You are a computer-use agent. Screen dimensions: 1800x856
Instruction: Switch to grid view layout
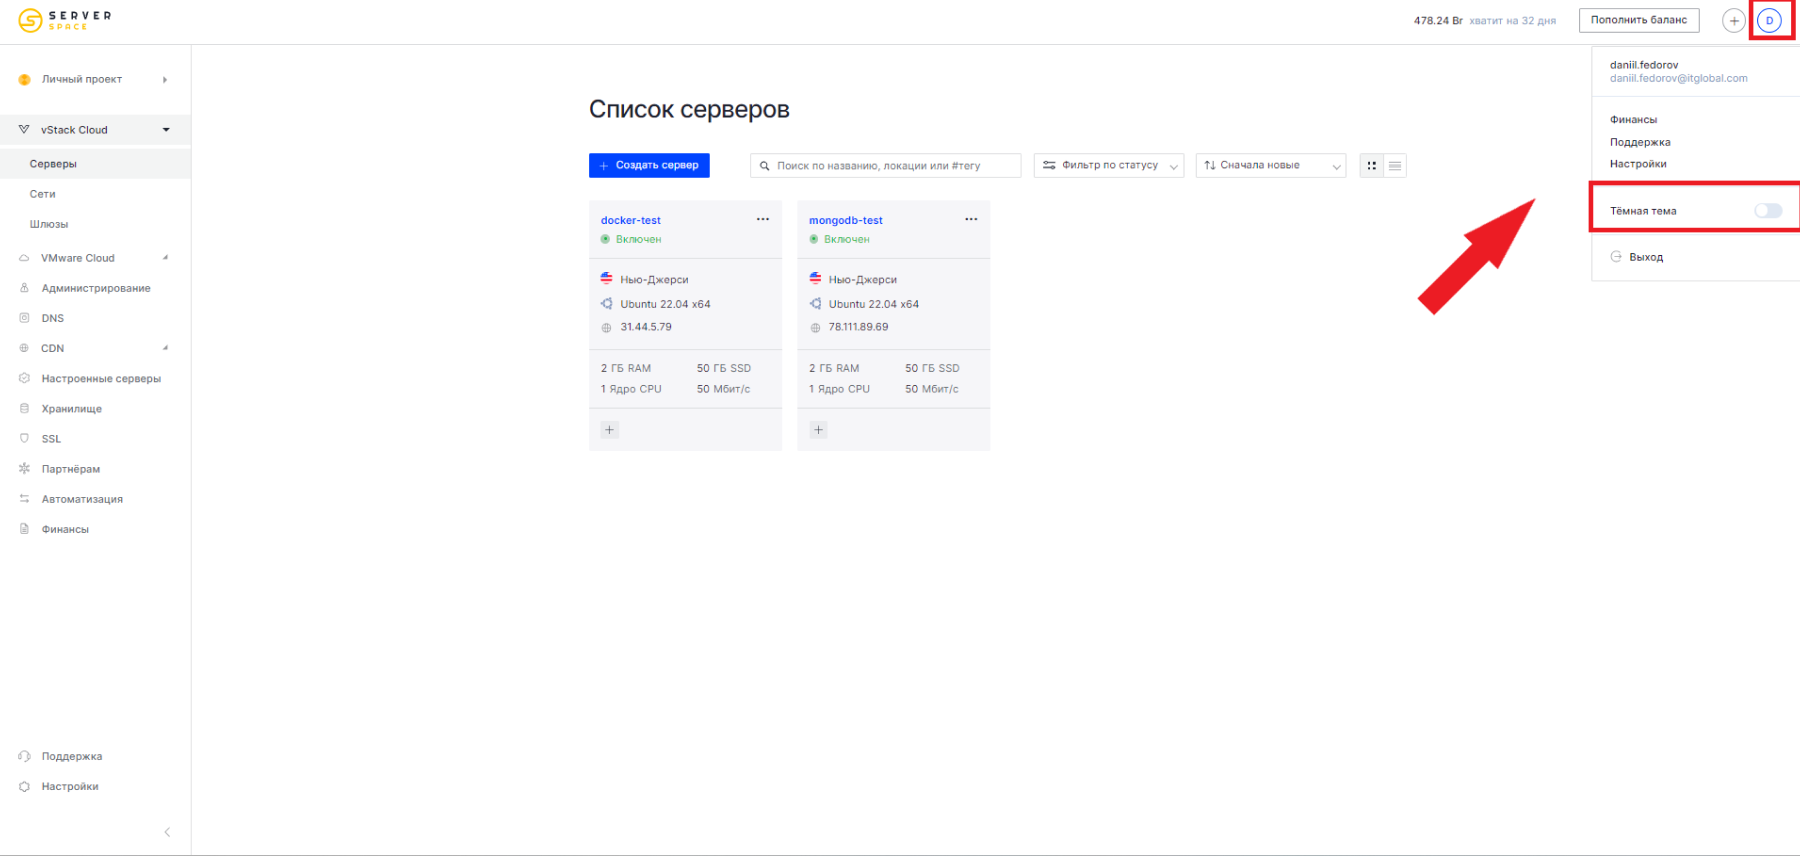[x=1372, y=166]
